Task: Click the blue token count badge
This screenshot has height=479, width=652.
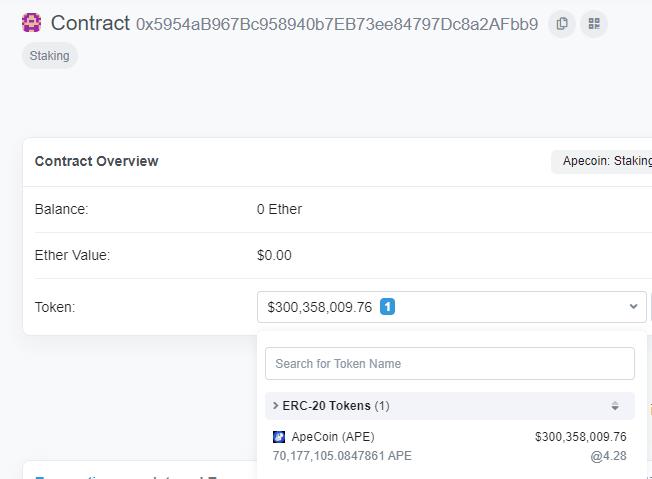Action: (388, 307)
